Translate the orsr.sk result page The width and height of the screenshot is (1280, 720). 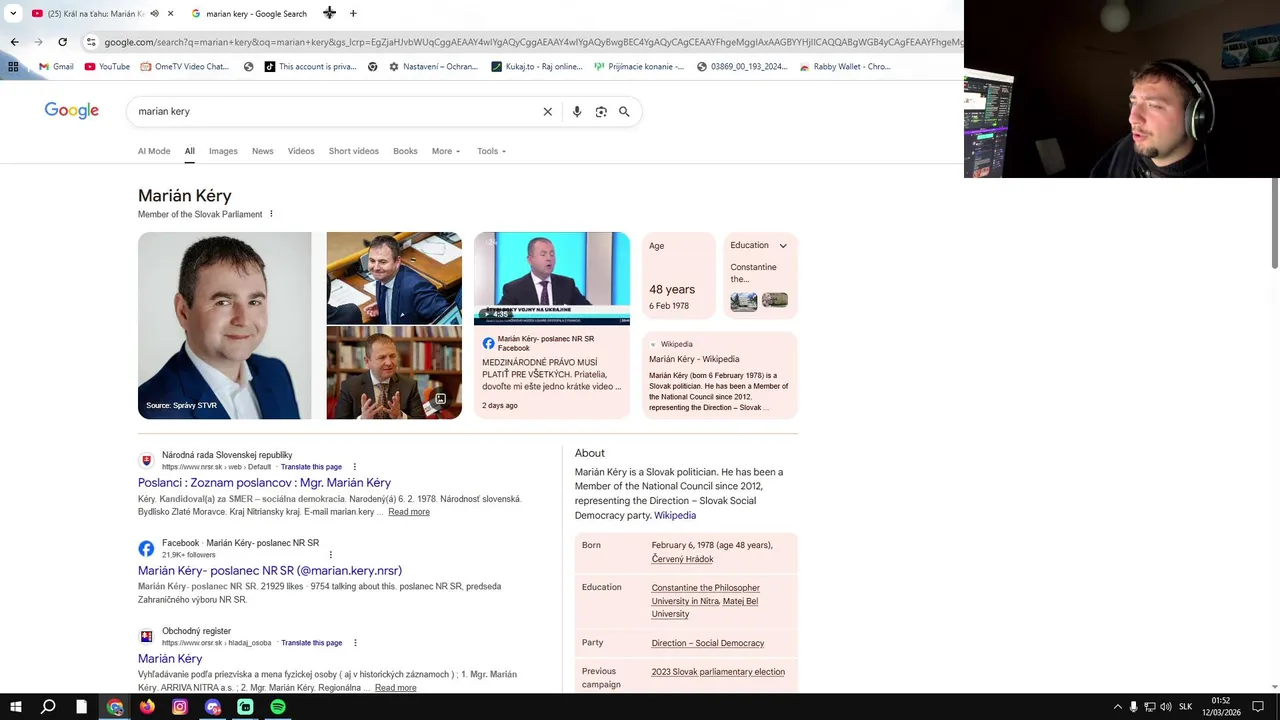311,643
